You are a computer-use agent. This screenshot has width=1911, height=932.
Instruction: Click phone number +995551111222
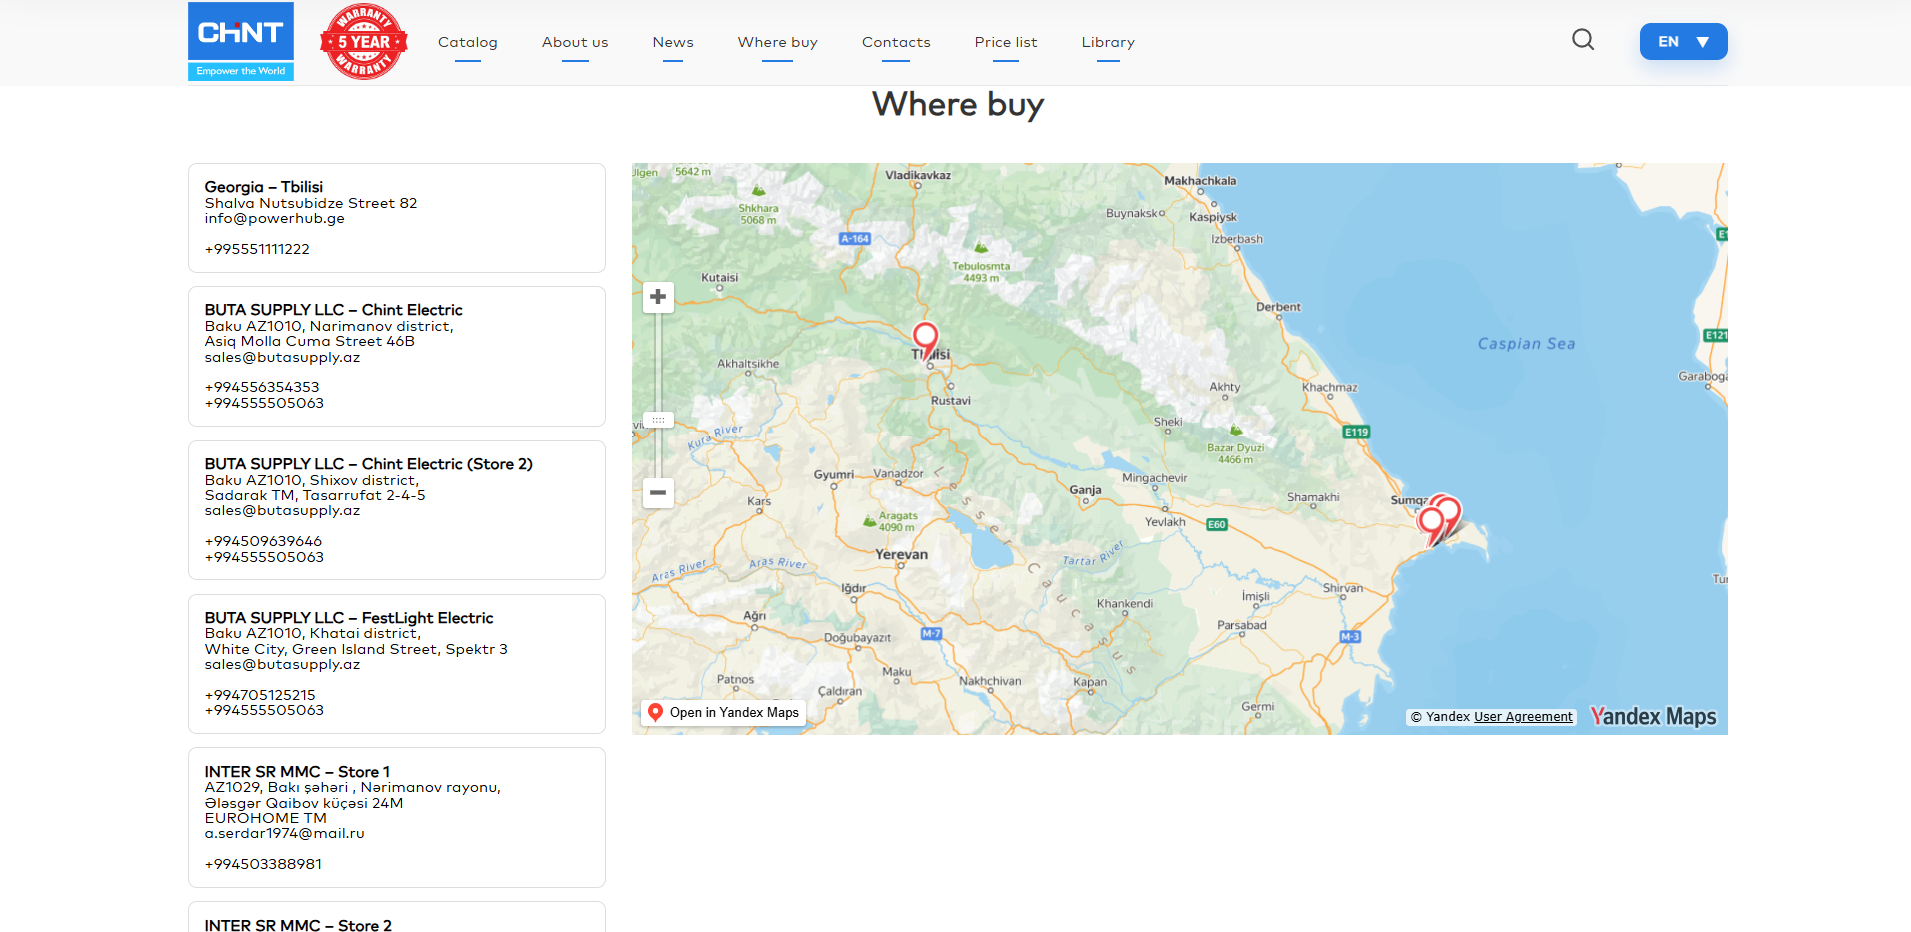[x=257, y=249]
